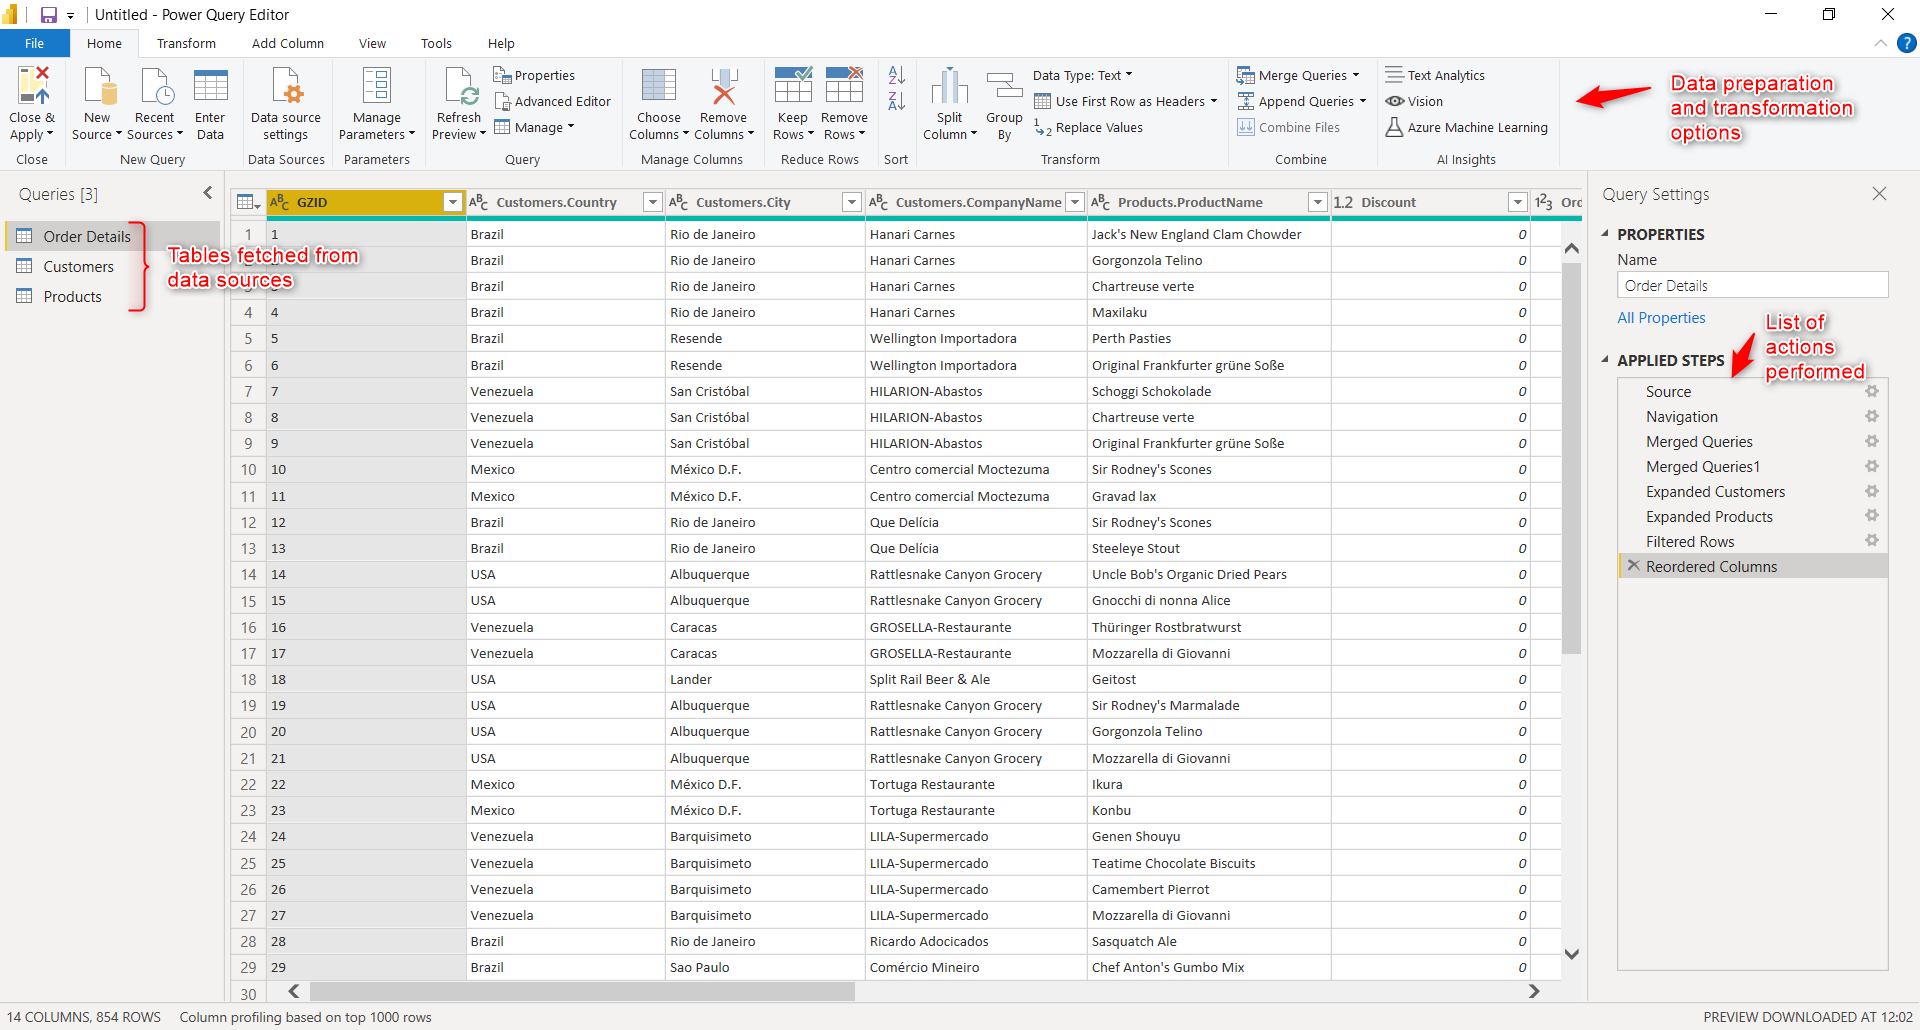Switch to the Help tab
Screen dimensions: 1920x1030
coord(501,43)
